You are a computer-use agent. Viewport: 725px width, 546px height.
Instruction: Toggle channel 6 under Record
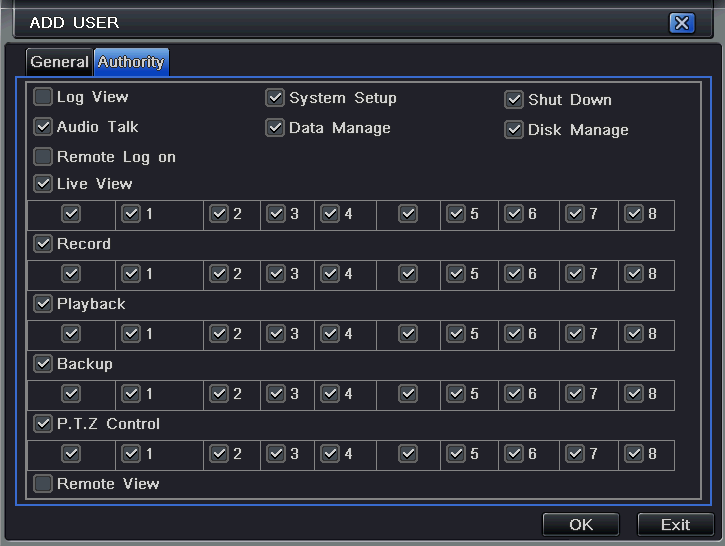point(514,274)
